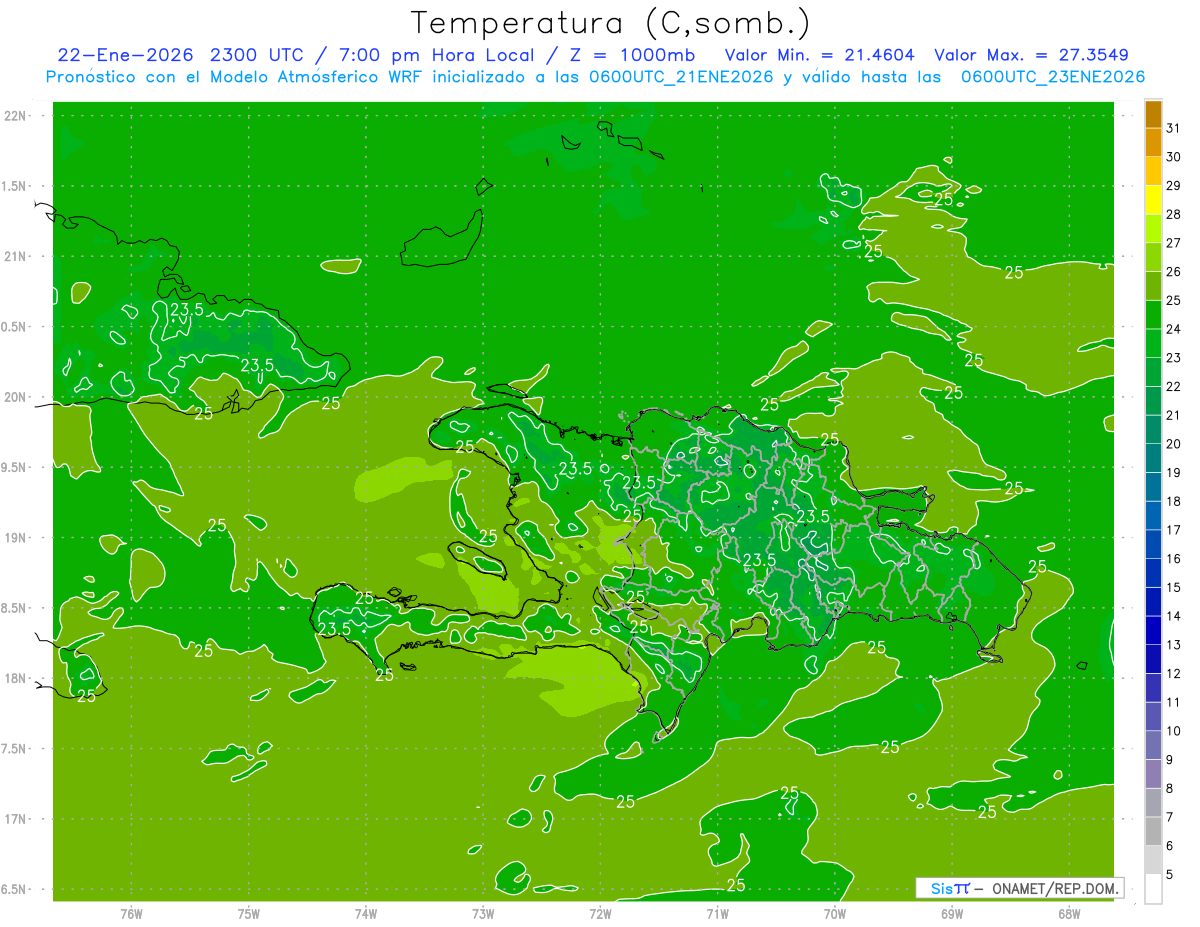Click the 71W longitude axis label
1200x927 pixels.
717,913
